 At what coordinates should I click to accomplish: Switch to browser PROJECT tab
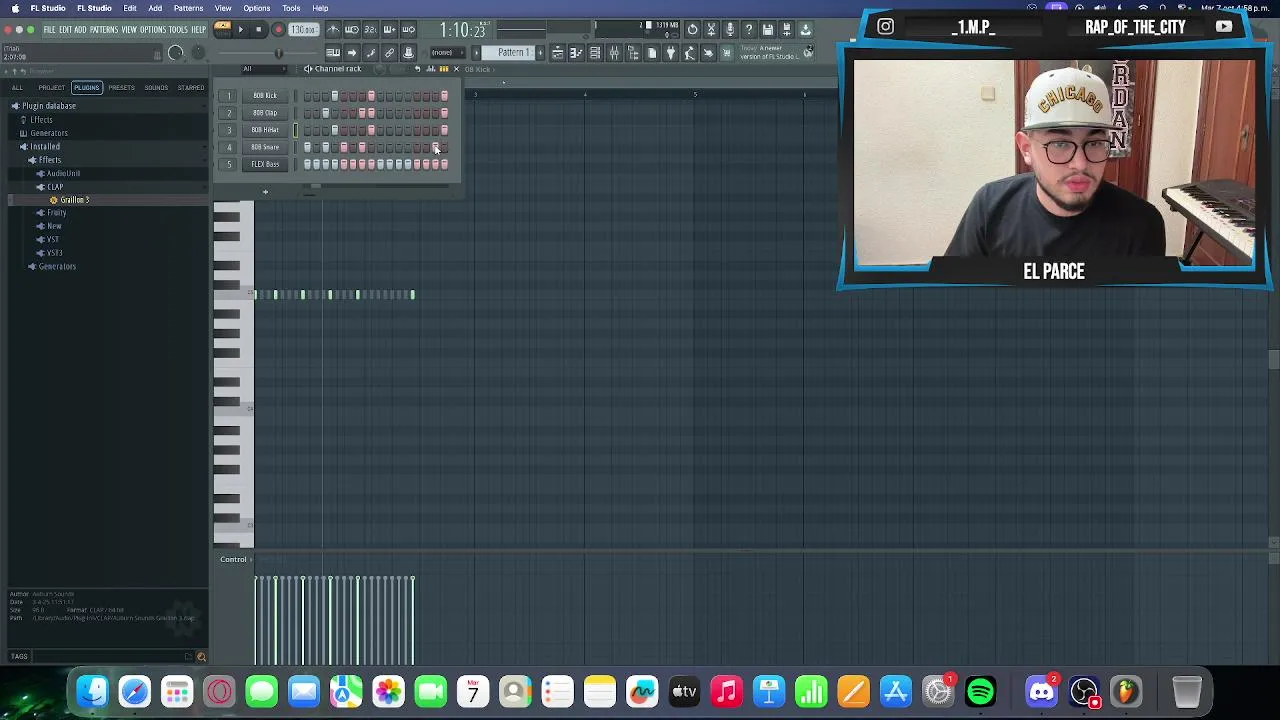click(x=51, y=87)
